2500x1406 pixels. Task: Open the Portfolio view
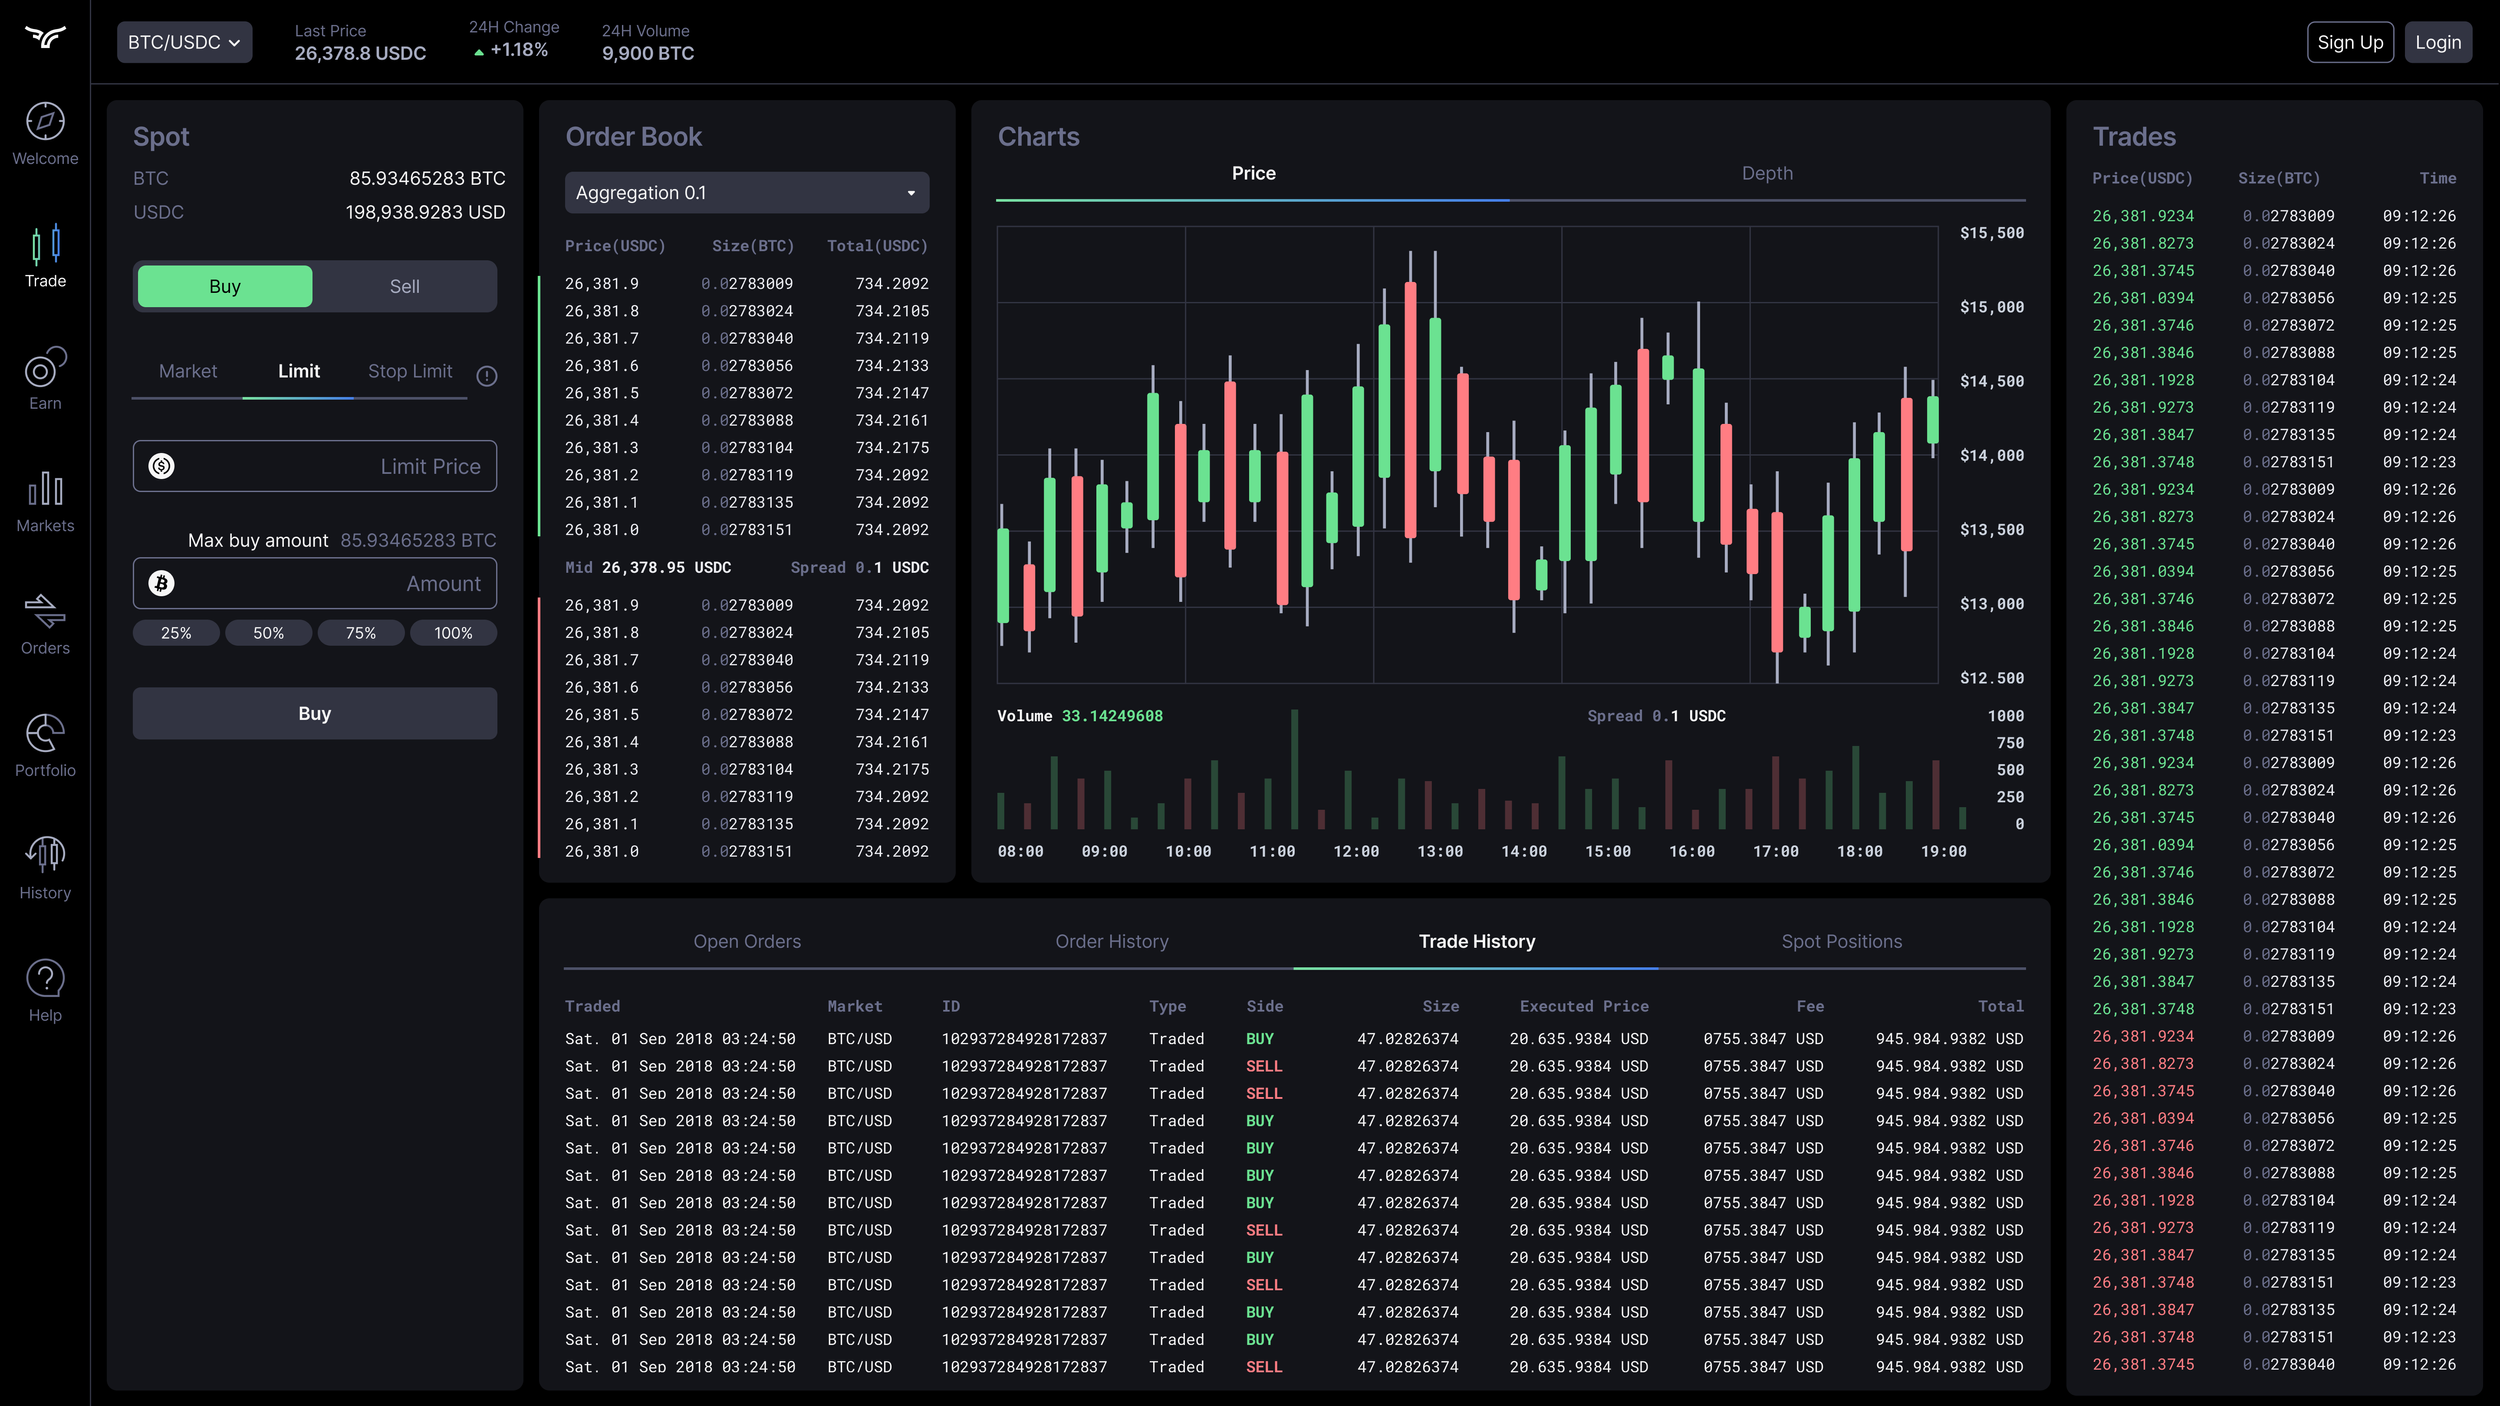(x=44, y=744)
